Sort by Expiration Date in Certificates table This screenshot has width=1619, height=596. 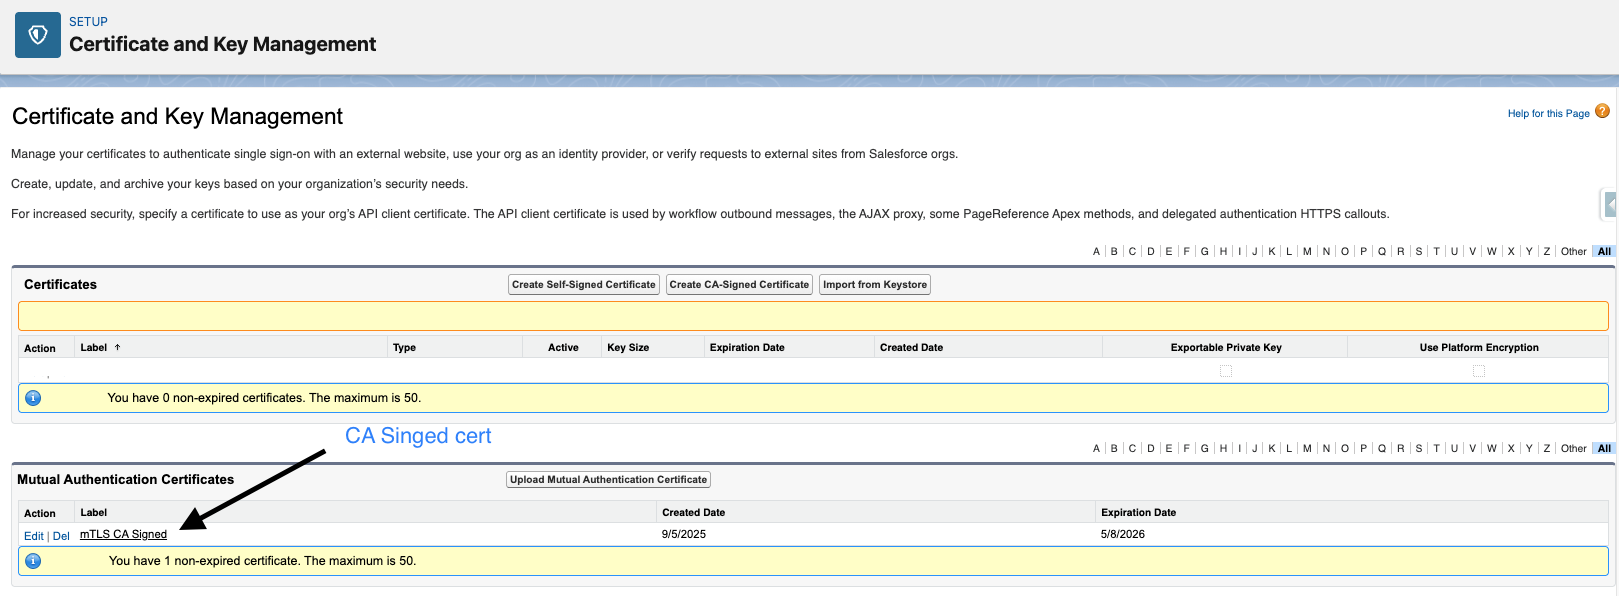pos(746,348)
